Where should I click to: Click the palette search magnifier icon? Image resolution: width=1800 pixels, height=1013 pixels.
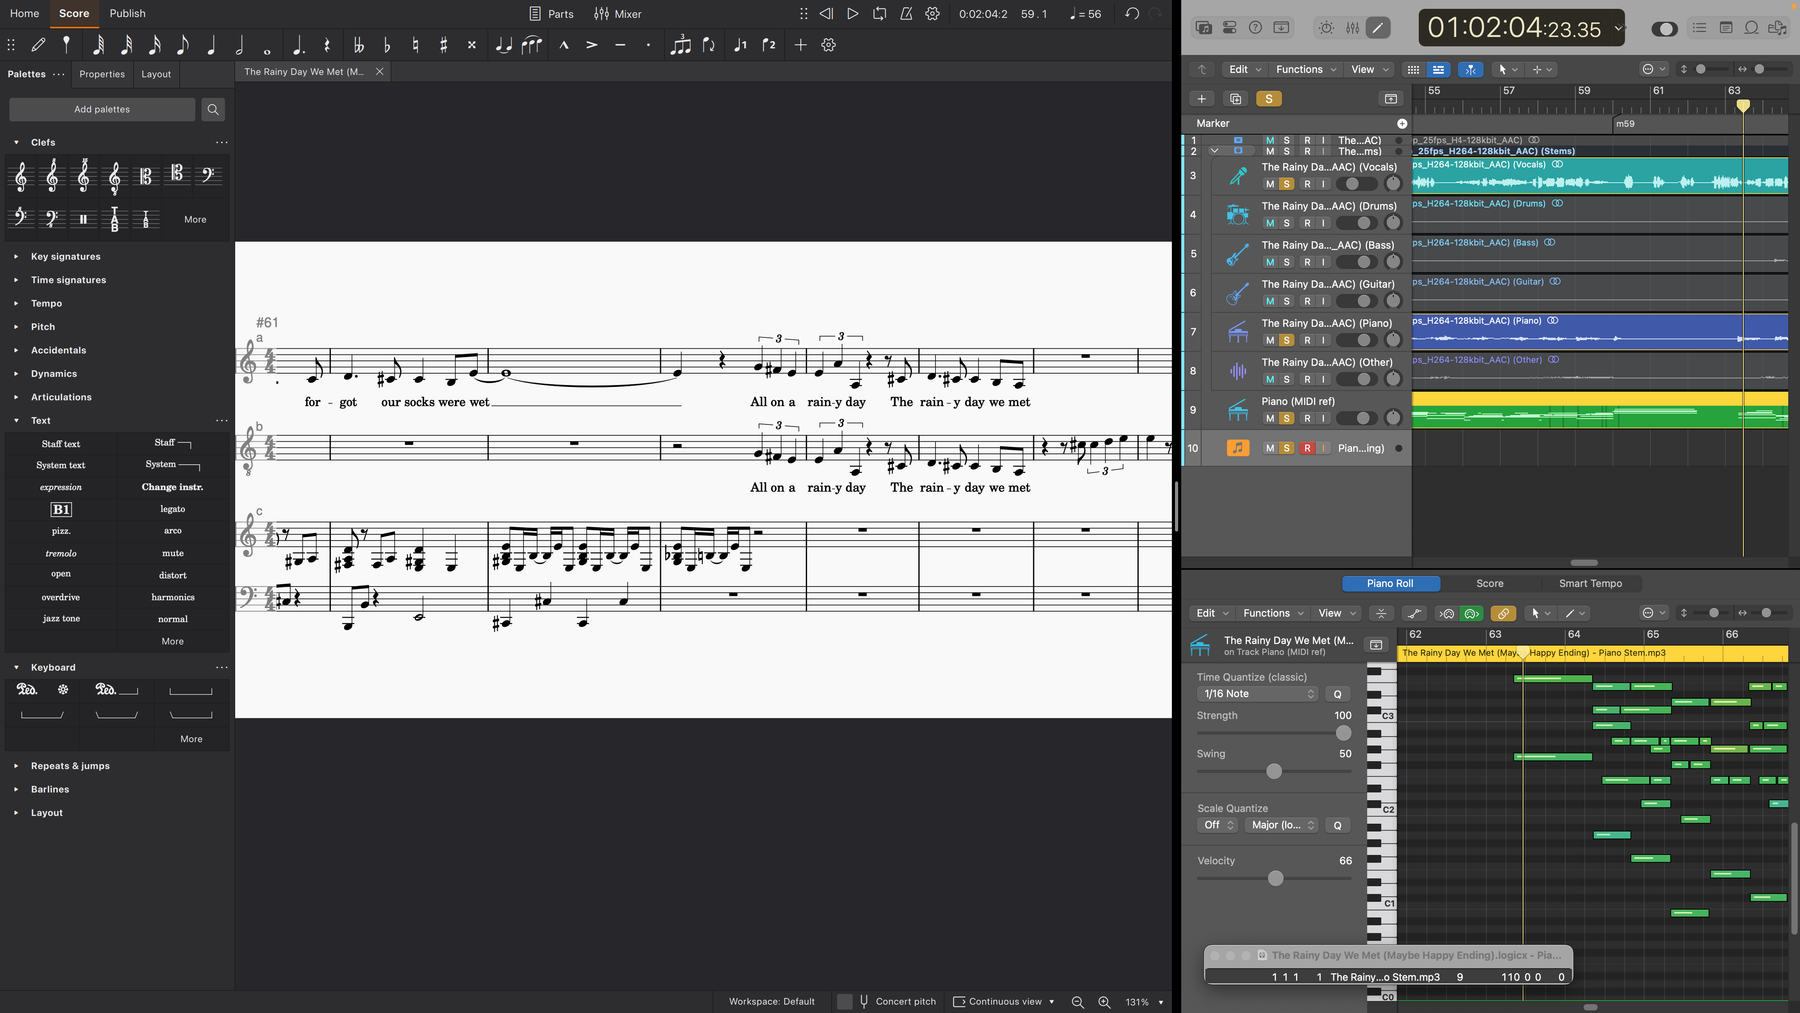[x=213, y=110]
